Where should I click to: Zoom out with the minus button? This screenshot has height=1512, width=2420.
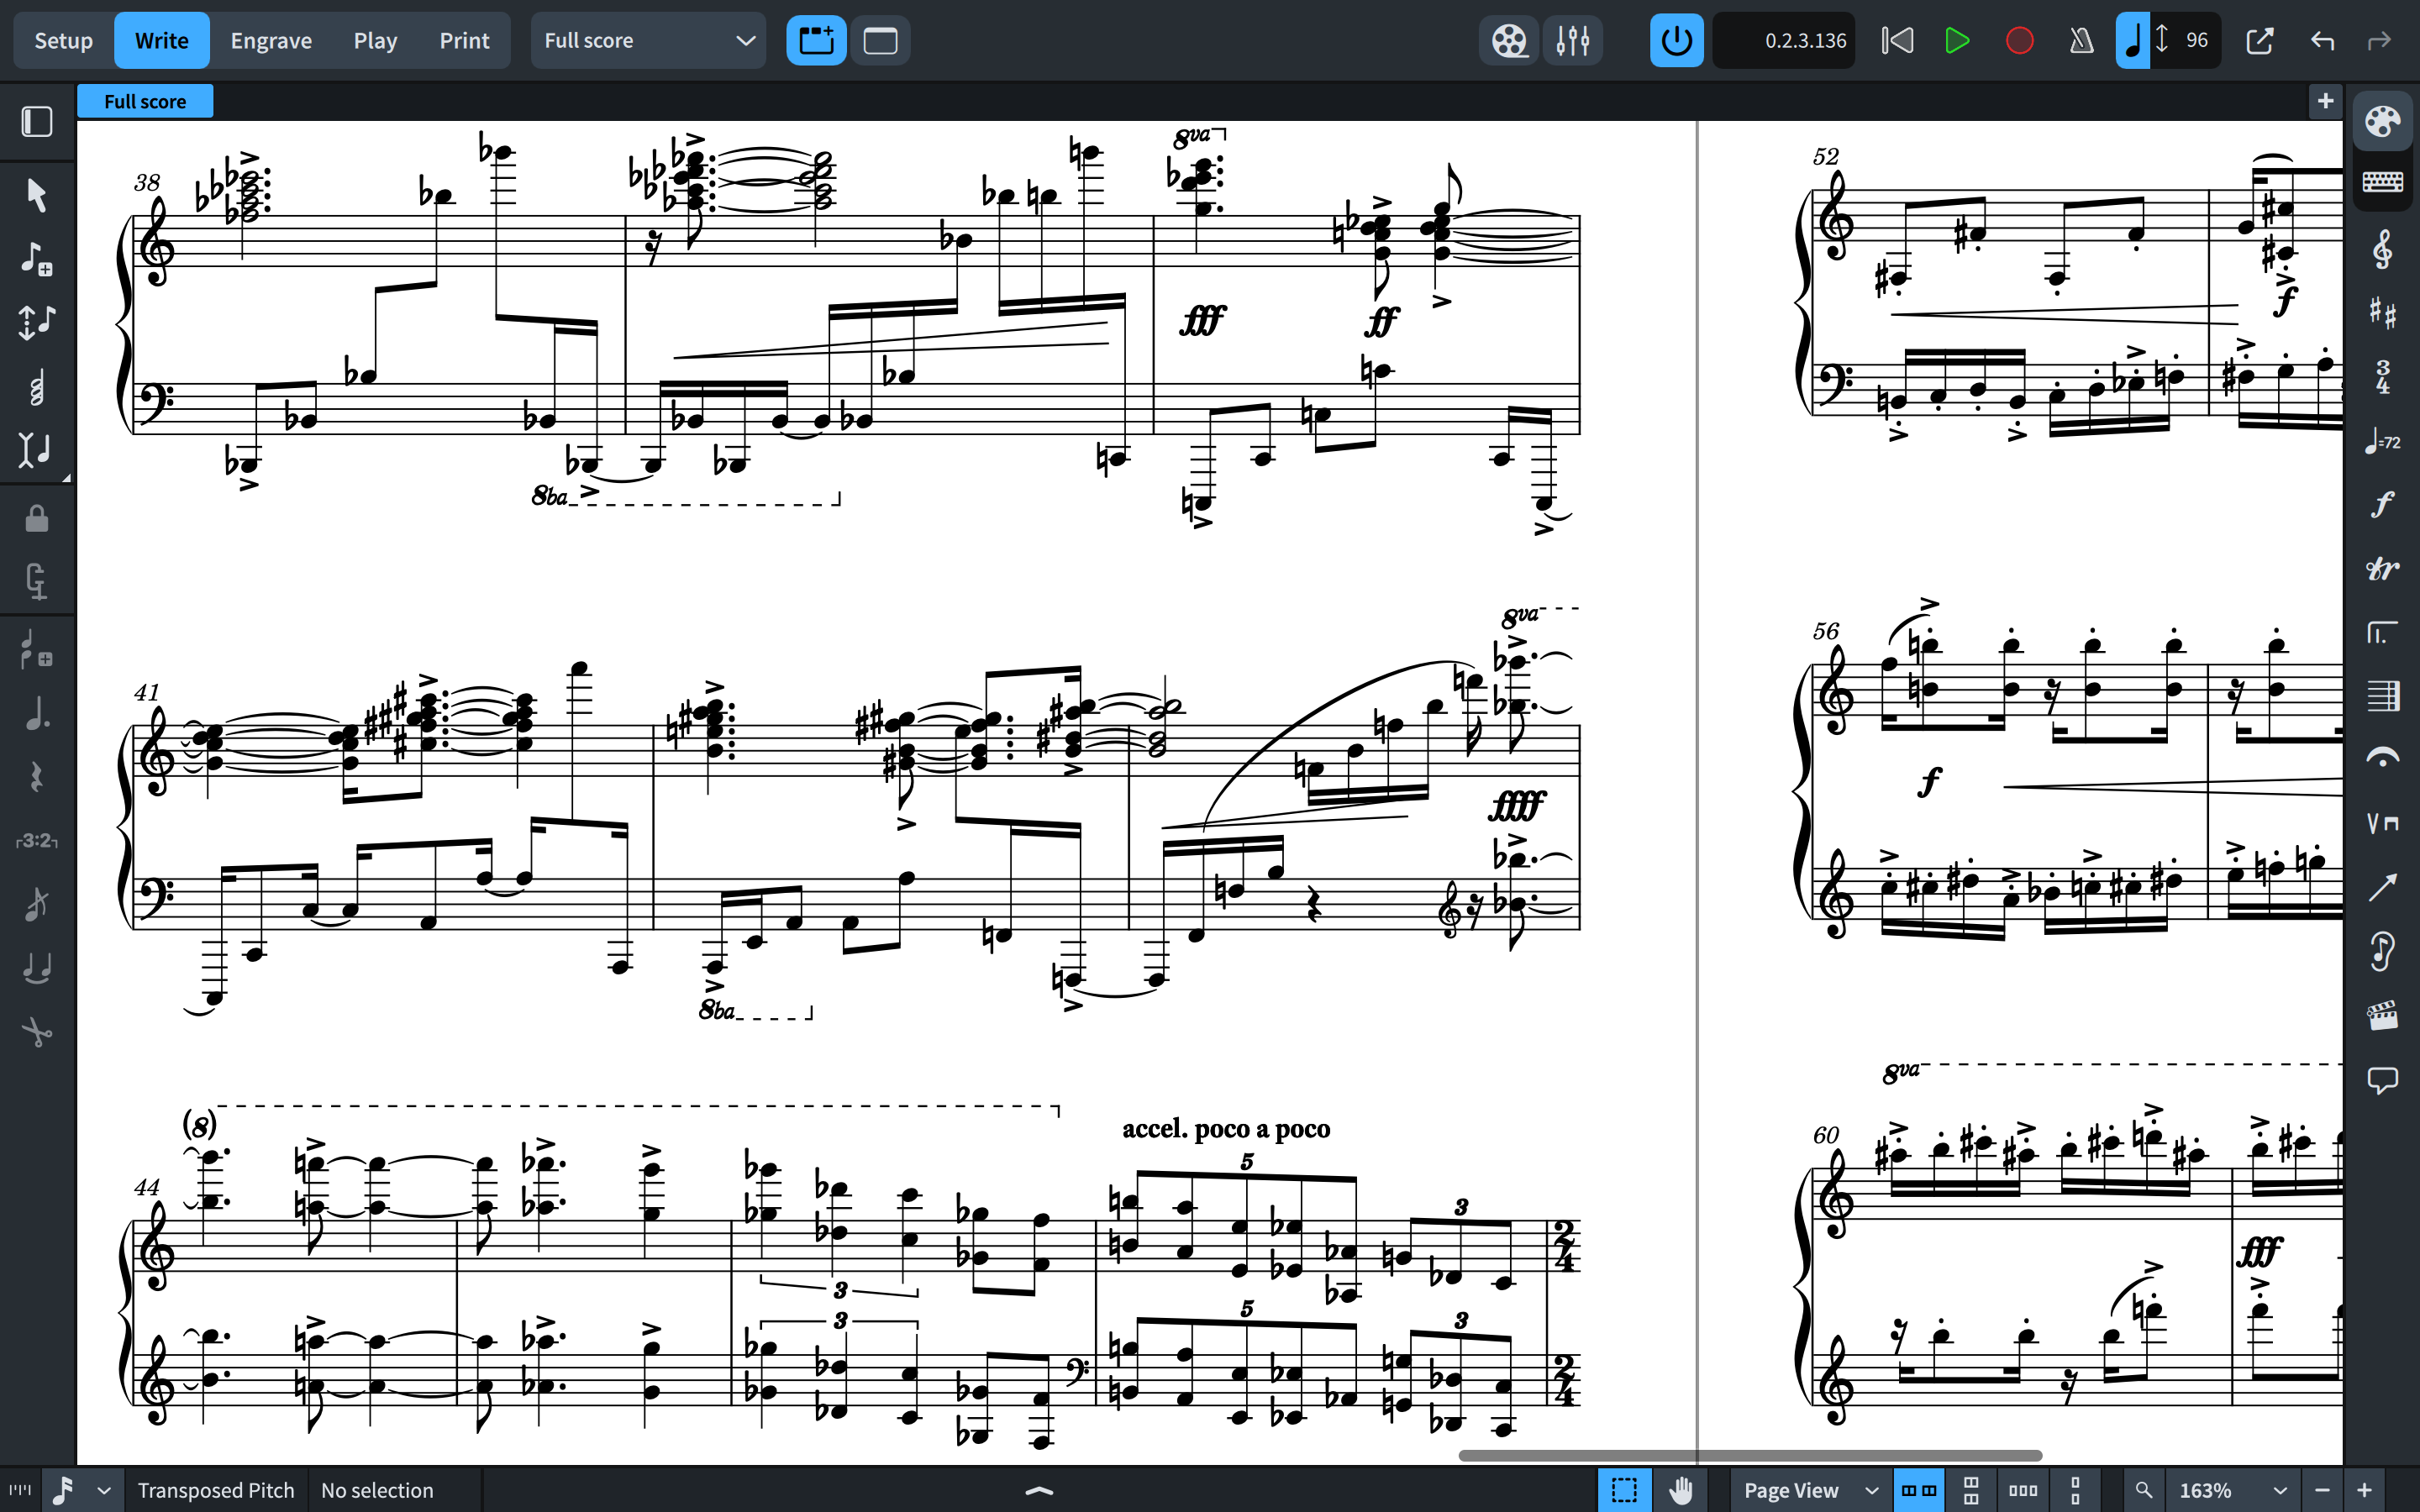[x=2322, y=1490]
